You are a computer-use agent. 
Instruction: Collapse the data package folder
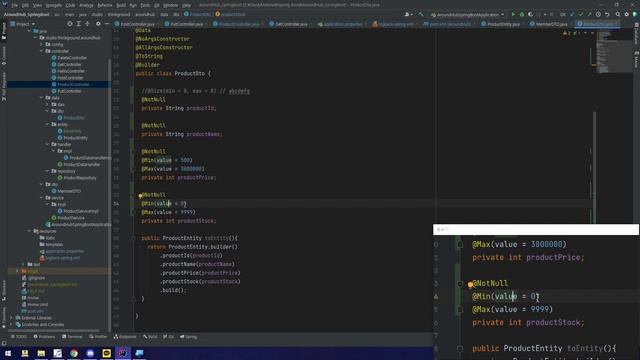[x=42, y=98]
